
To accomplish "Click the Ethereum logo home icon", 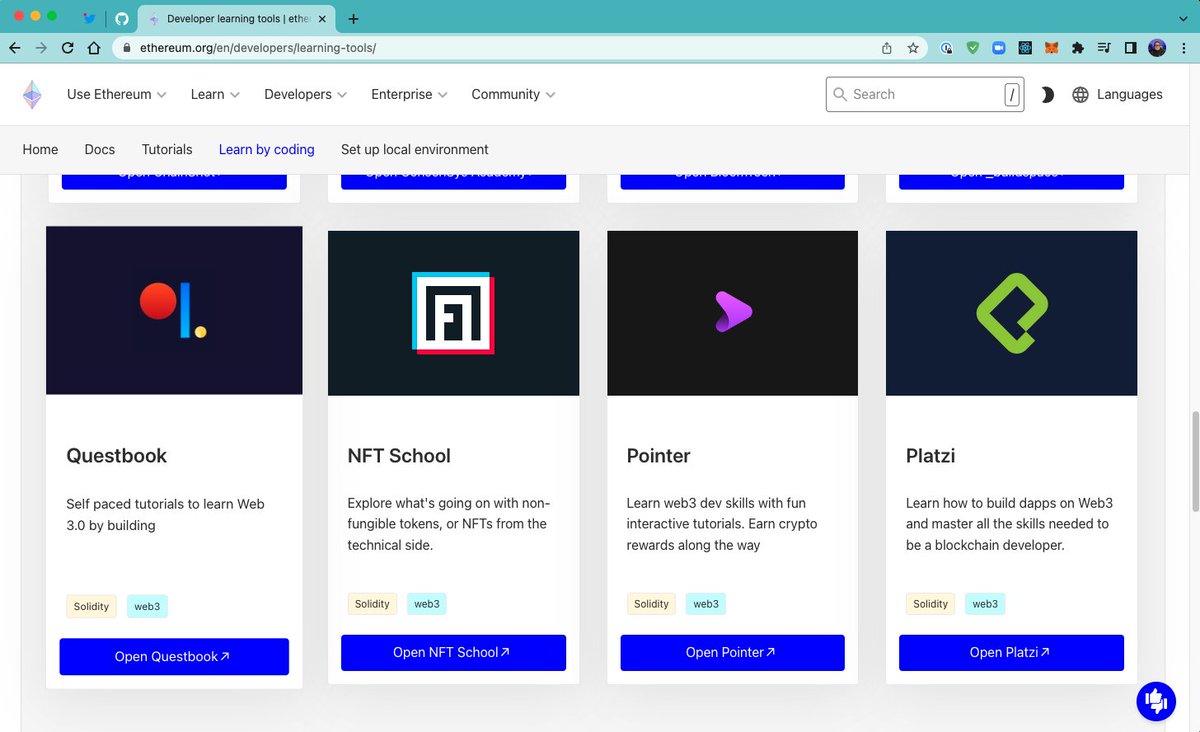I will pyautogui.click(x=33, y=95).
